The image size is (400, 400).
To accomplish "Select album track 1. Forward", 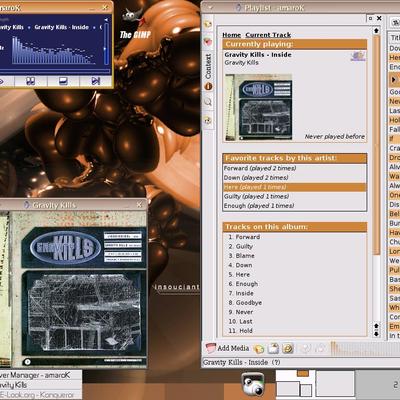I will [244, 237].
